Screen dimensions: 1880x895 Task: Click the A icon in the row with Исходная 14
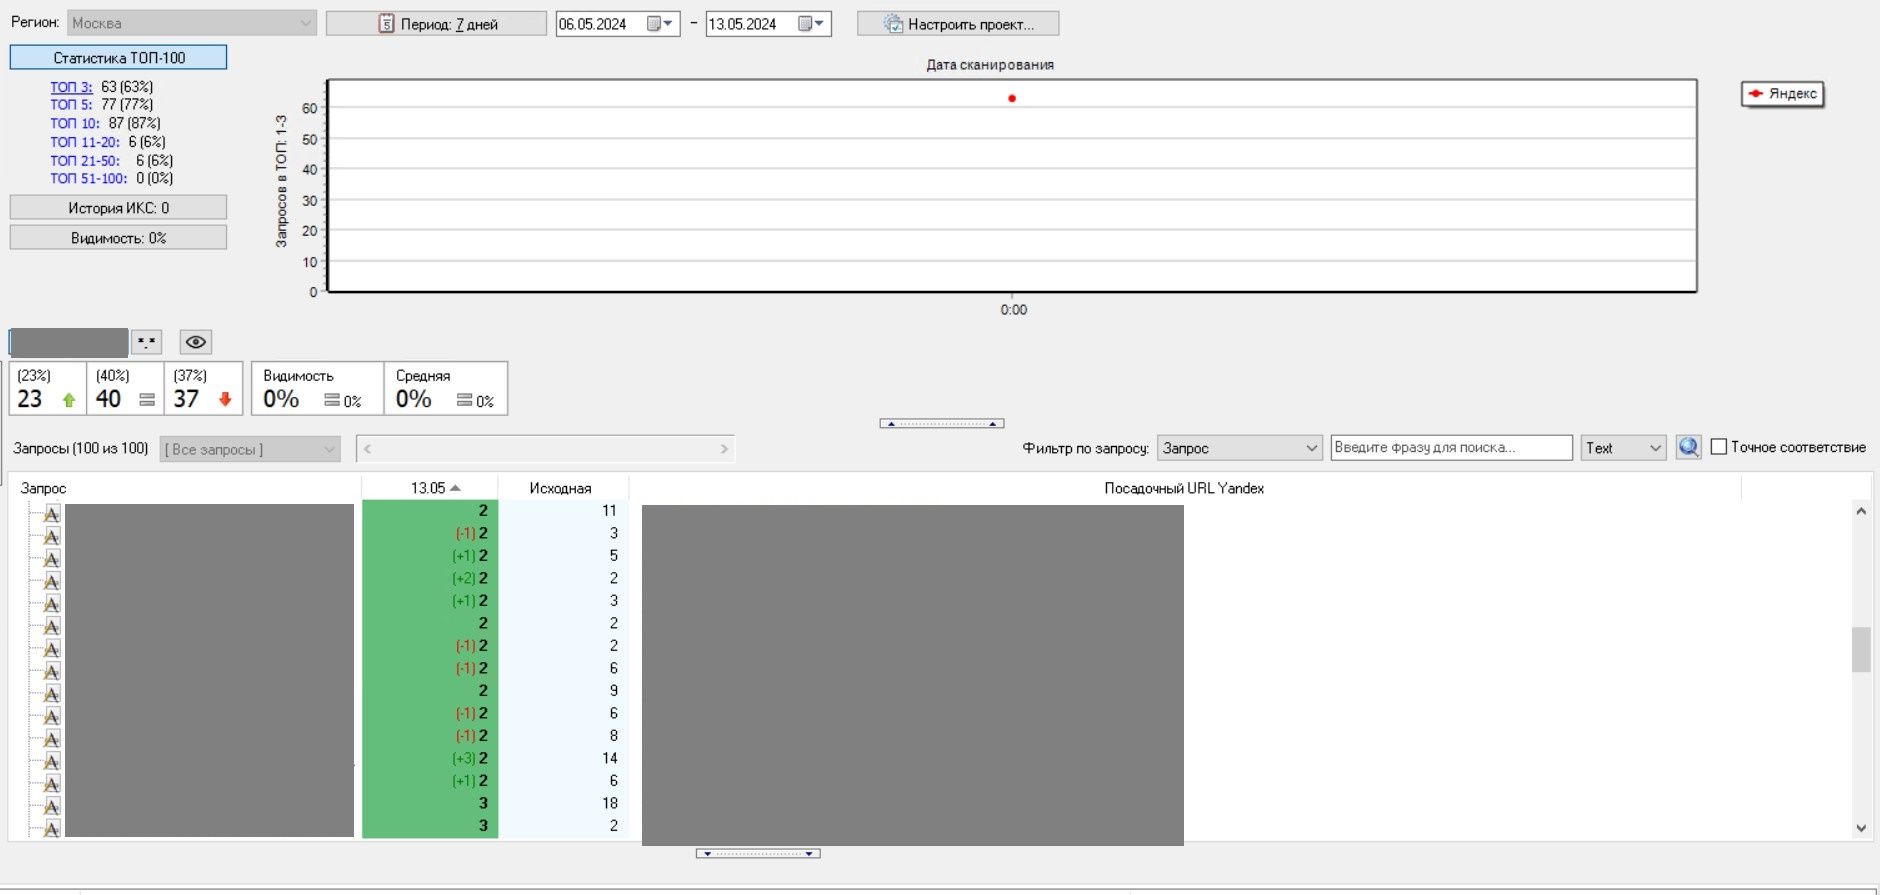coord(52,761)
